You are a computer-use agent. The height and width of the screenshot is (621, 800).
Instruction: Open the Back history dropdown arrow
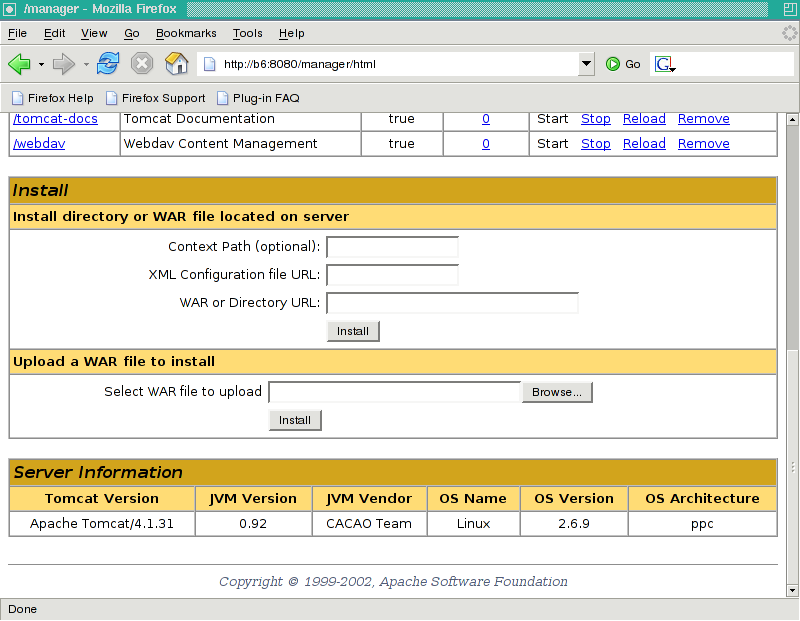41,65
